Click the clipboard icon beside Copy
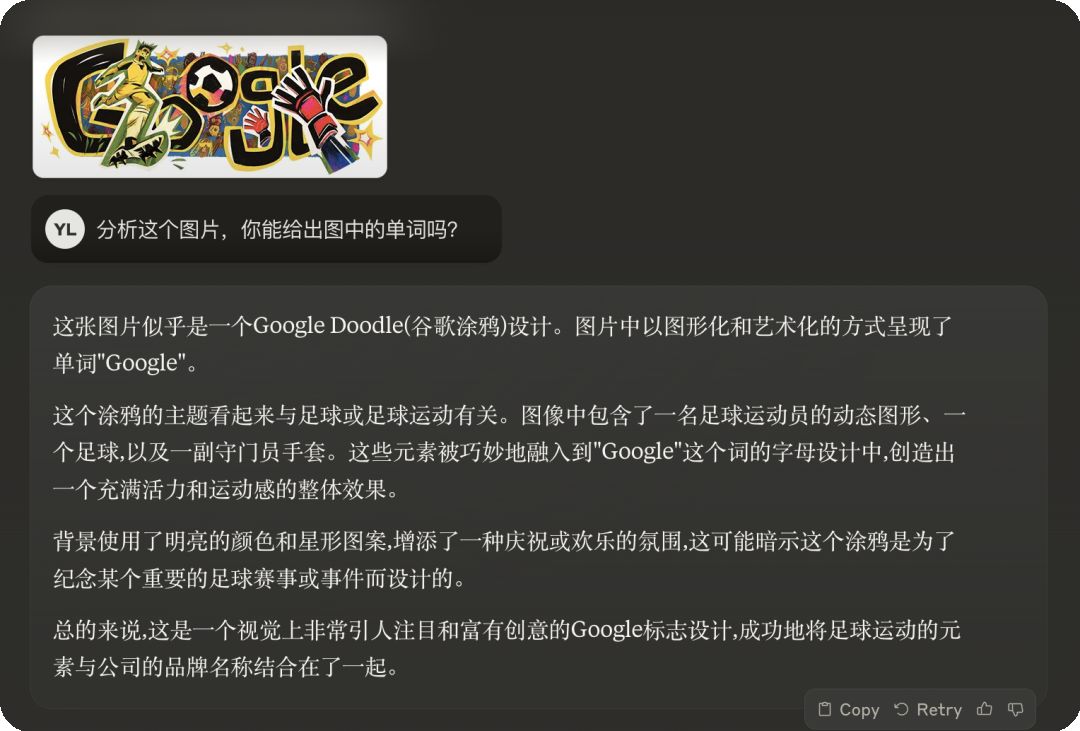The image size is (1080, 731). tap(824, 709)
